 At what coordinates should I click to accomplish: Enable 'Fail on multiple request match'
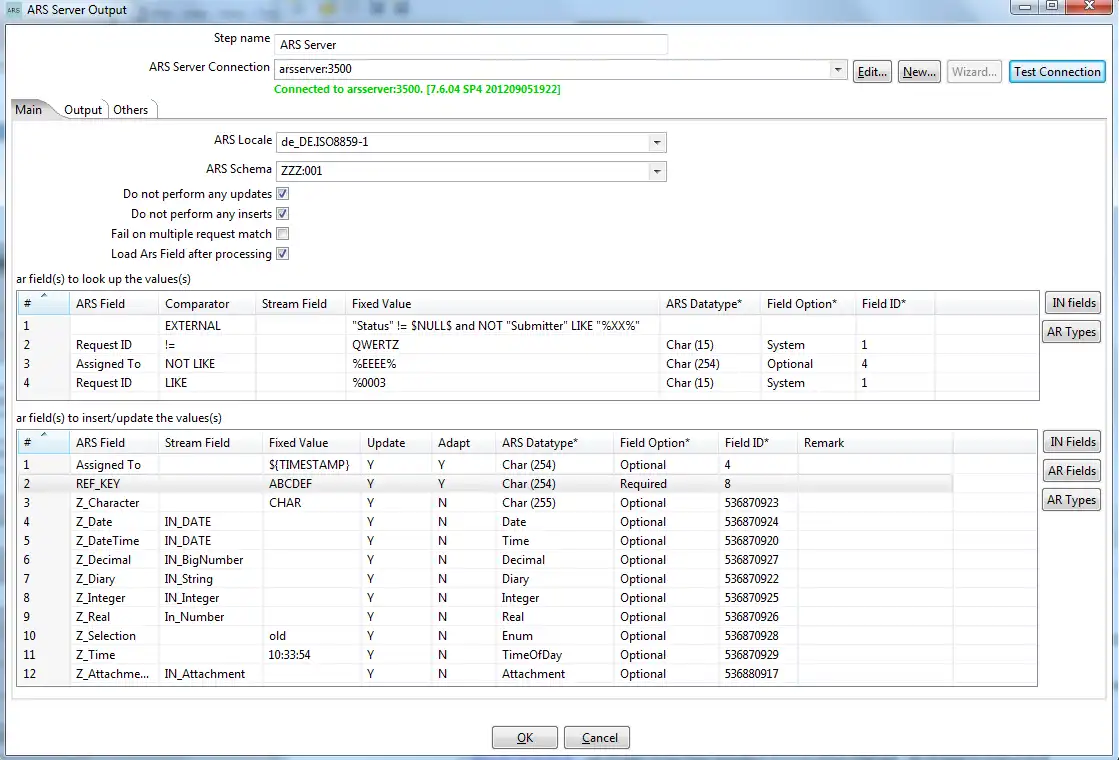click(x=283, y=234)
